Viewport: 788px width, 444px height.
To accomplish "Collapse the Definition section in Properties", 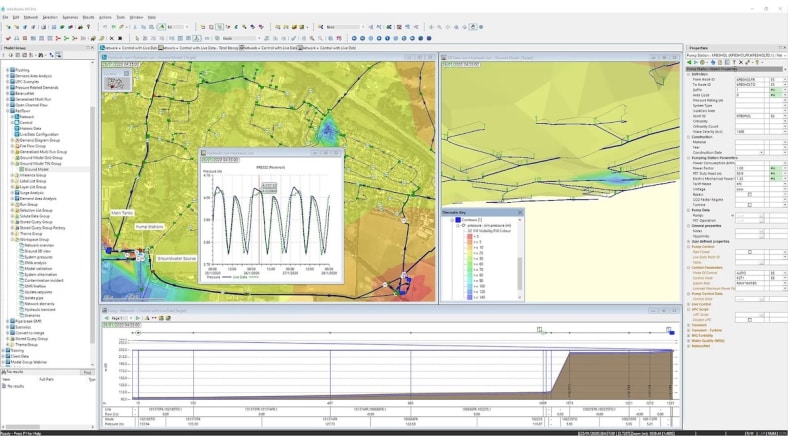I will pyautogui.click(x=688, y=73).
